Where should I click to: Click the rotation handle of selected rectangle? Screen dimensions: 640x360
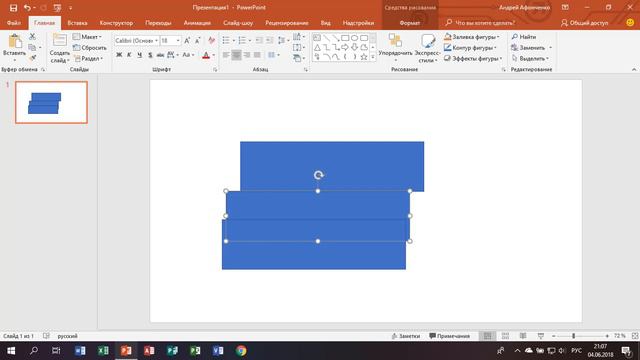click(318, 175)
